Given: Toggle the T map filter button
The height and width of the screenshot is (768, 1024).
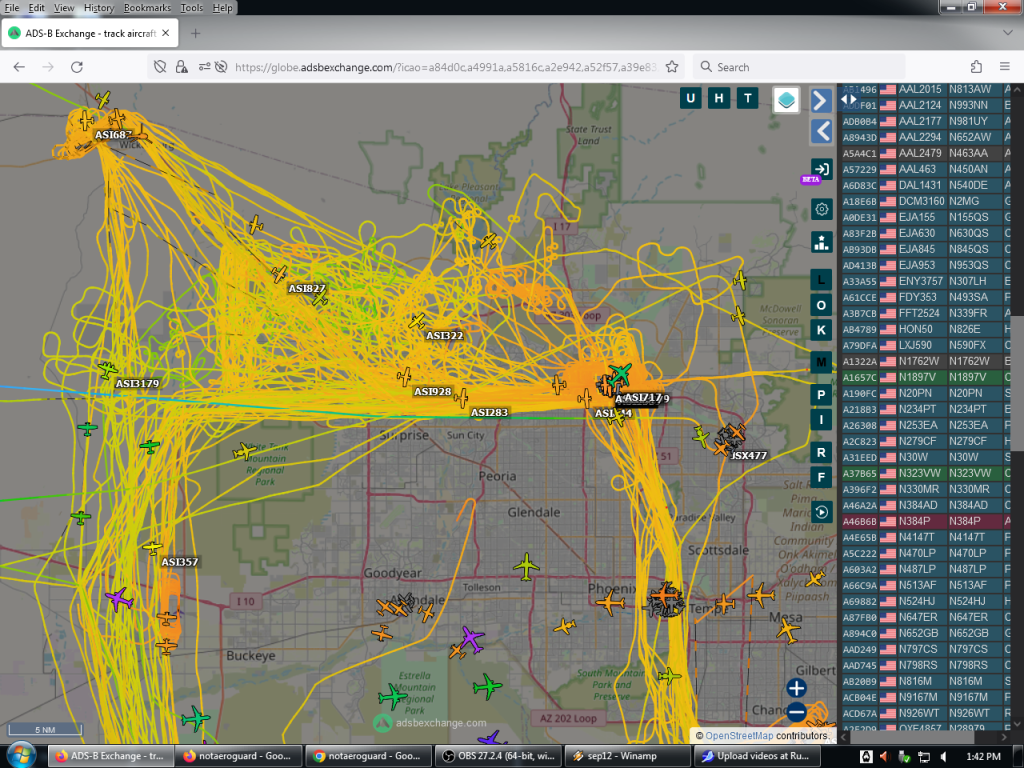Looking at the screenshot, I should click(748, 98).
